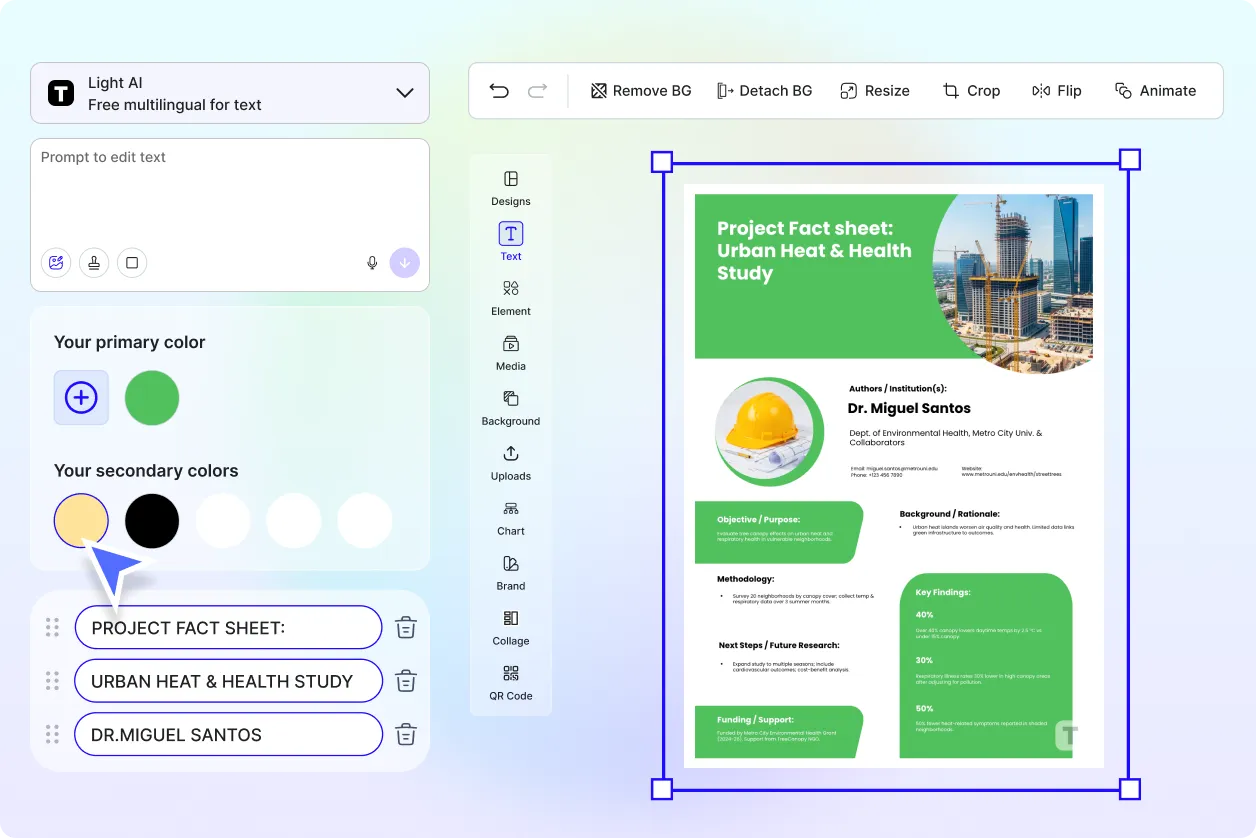This screenshot has width=1256, height=838.
Task: Click the redo arrow in the toolbar
Action: (x=537, y=91)
